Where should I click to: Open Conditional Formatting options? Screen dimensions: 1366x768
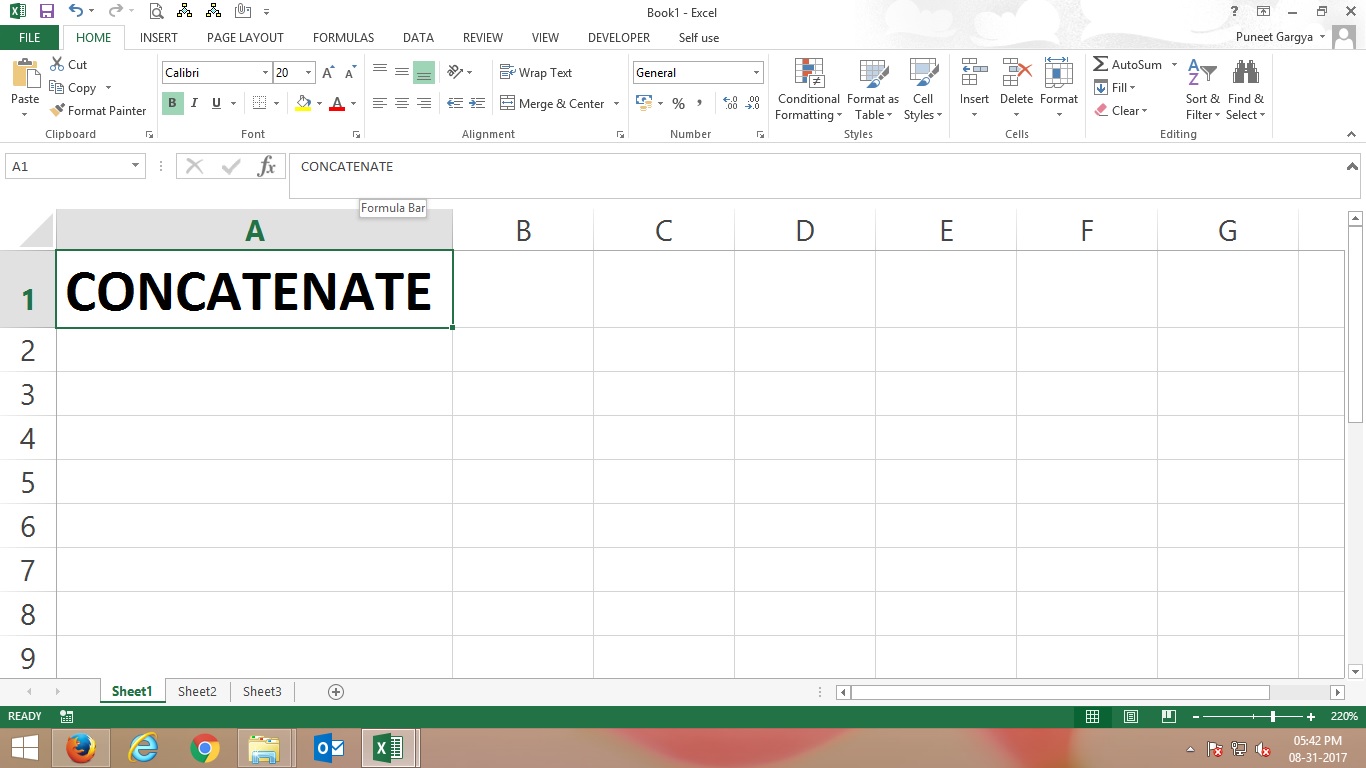tap(807, 90)
